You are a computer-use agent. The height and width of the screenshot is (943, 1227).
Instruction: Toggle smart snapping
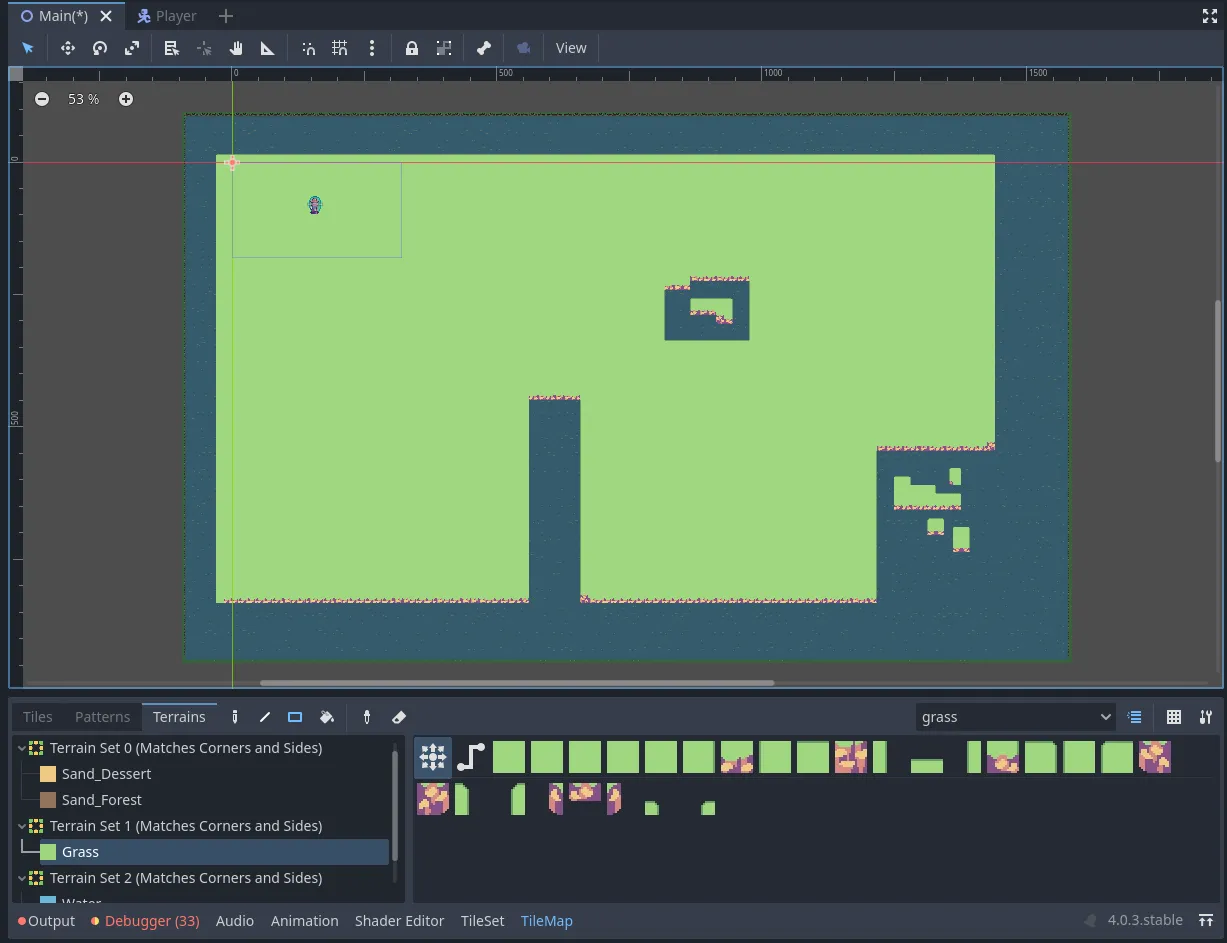[x=308, y=48]
